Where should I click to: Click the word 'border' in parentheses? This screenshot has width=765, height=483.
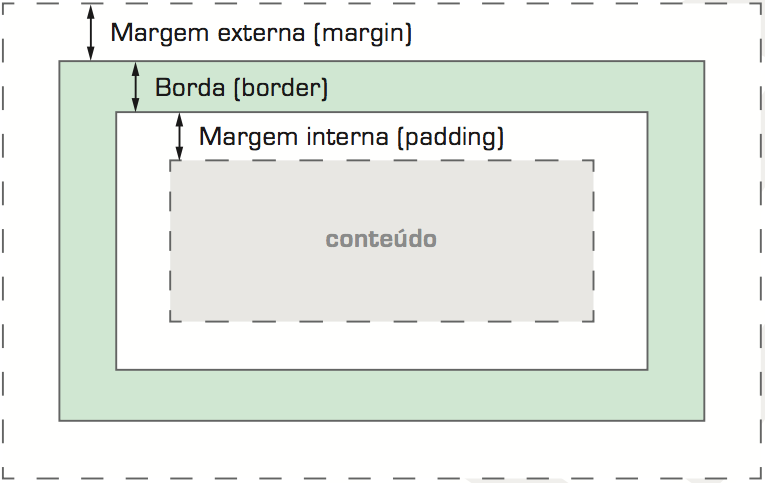[281, 88]
